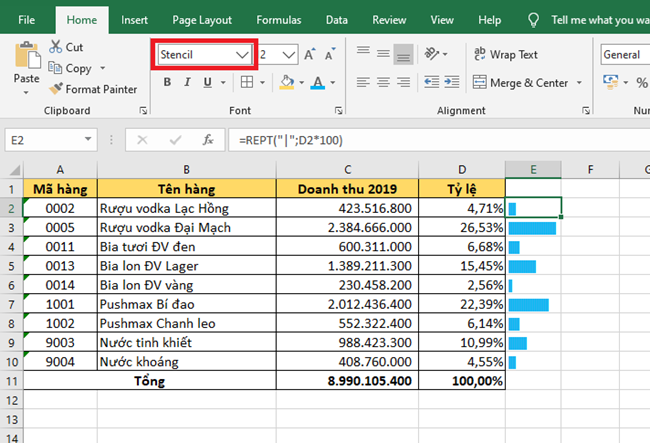
Task: Open the font size dropdown
Action: (x=289, y=54)
